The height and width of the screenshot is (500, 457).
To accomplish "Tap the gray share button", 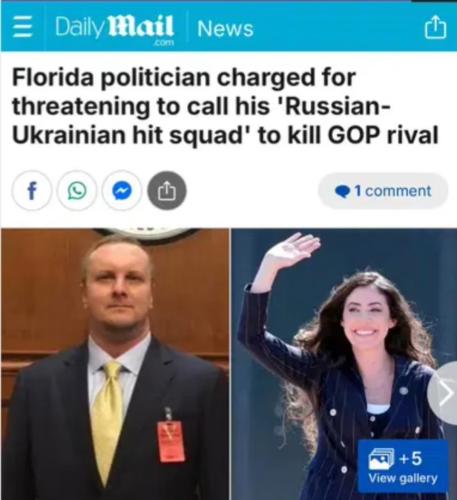I will tap(167, 191).
